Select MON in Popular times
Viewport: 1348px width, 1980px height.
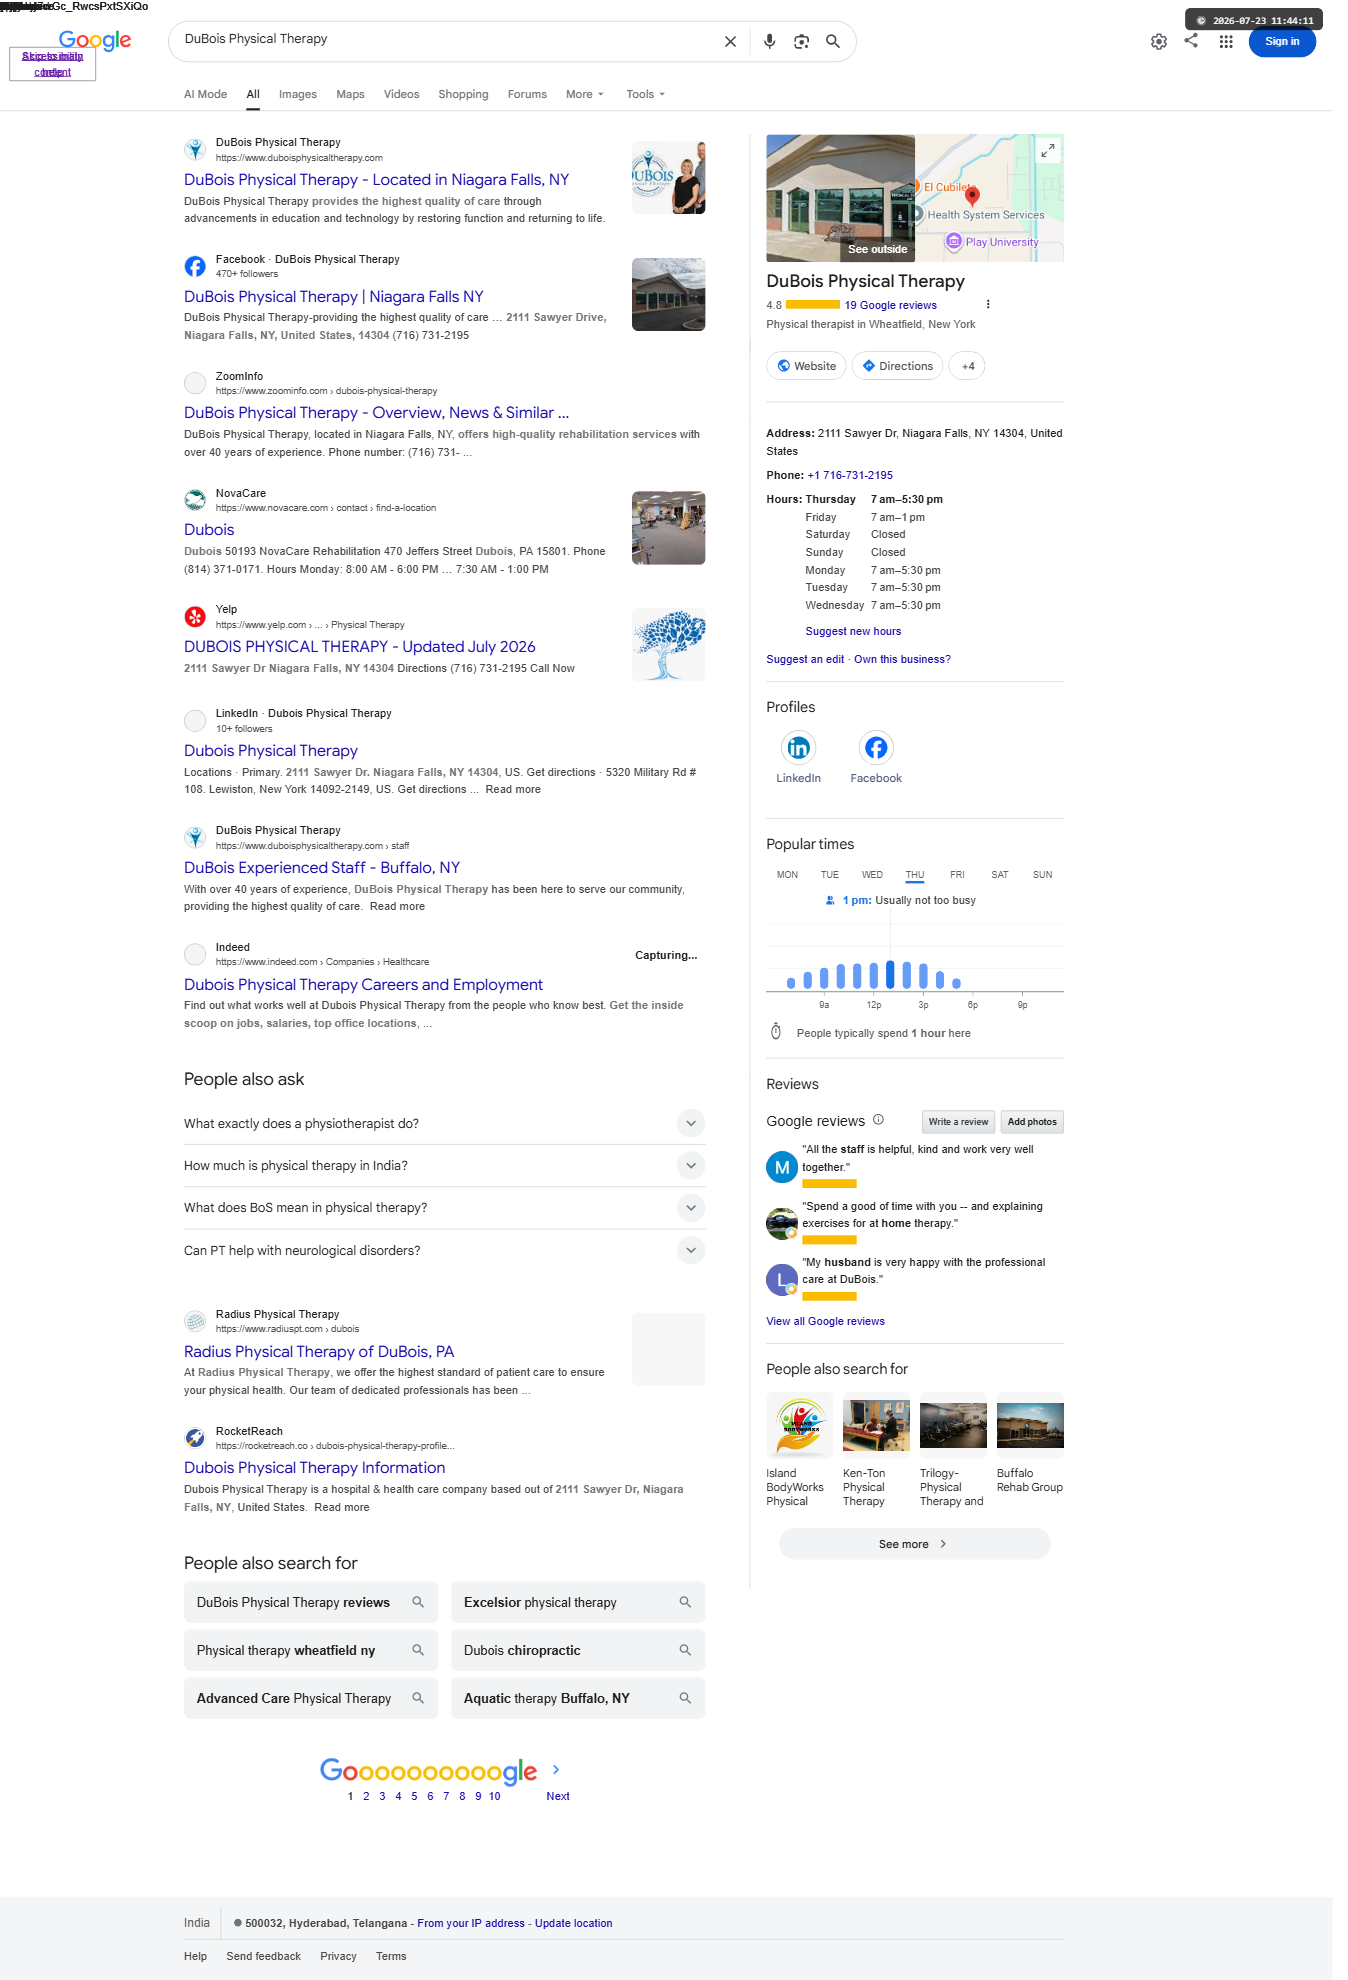788,875
